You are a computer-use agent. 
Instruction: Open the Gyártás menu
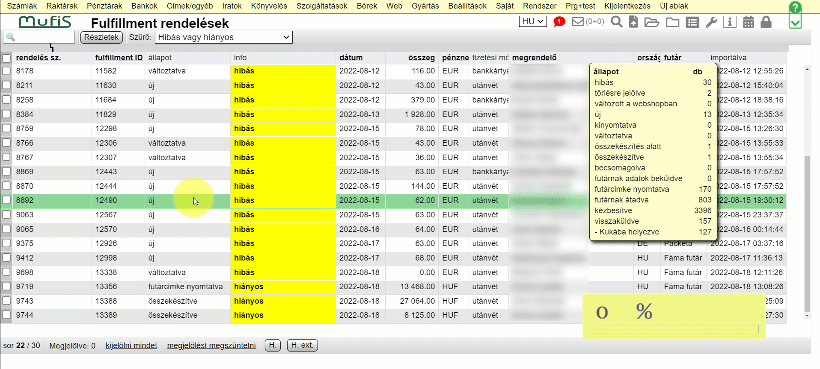click(x=425, y=6)
